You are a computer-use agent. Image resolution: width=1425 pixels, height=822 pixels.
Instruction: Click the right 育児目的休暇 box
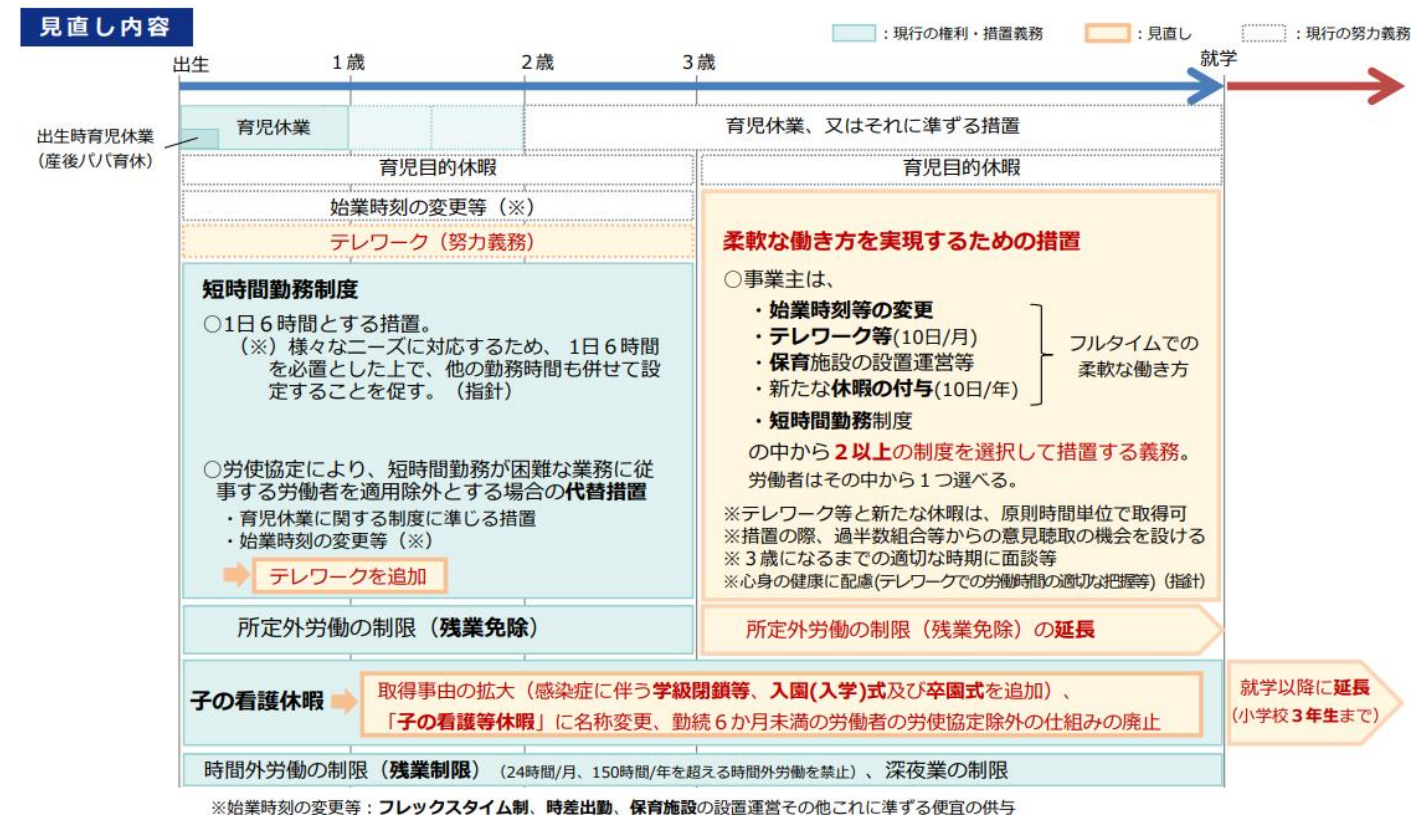pyautogui.click(x=961, y=169)
